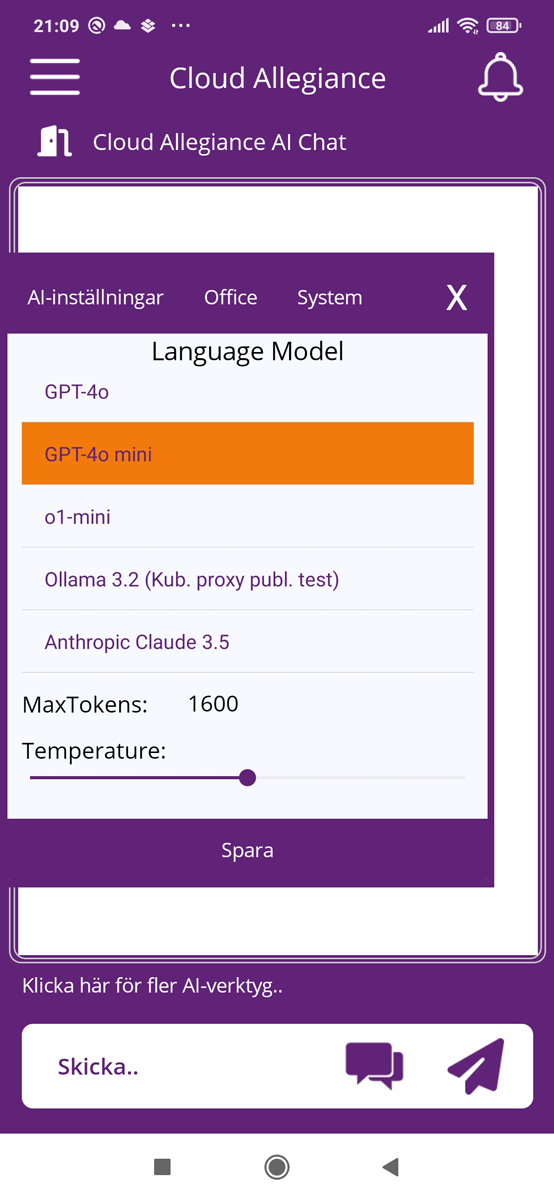Viewport: 554px width, 1200px height.
Task: Click the Temperature slider handle
Action: (248, 777)
